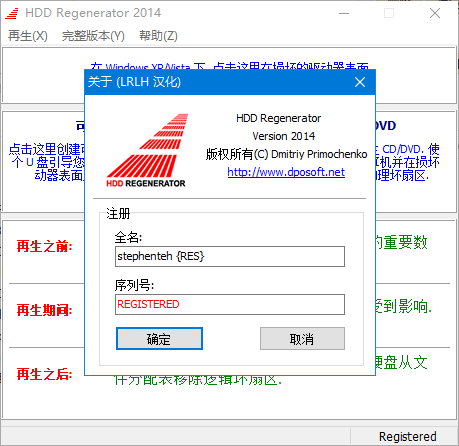Screen dimensions: 459x446
Task: Minimize the HDD Regenerator 2014 window
Action: point(344,13)
